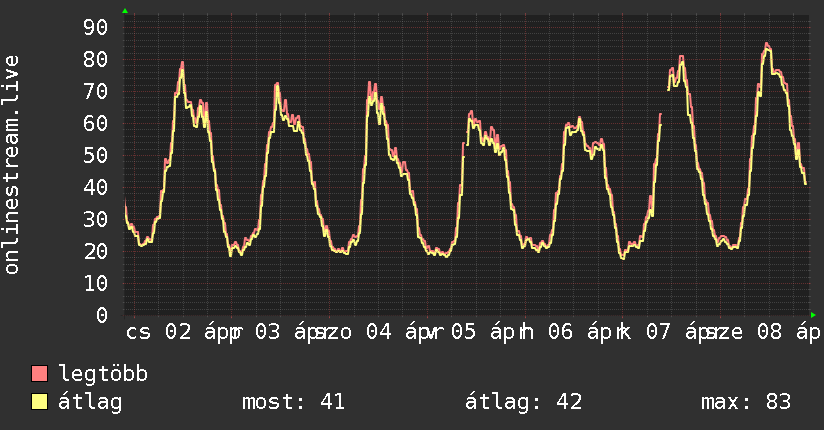The width and height of the screenshot is (824, 430).
Task: Click the 0 y-axis label
Action: [x=101, y=315]
